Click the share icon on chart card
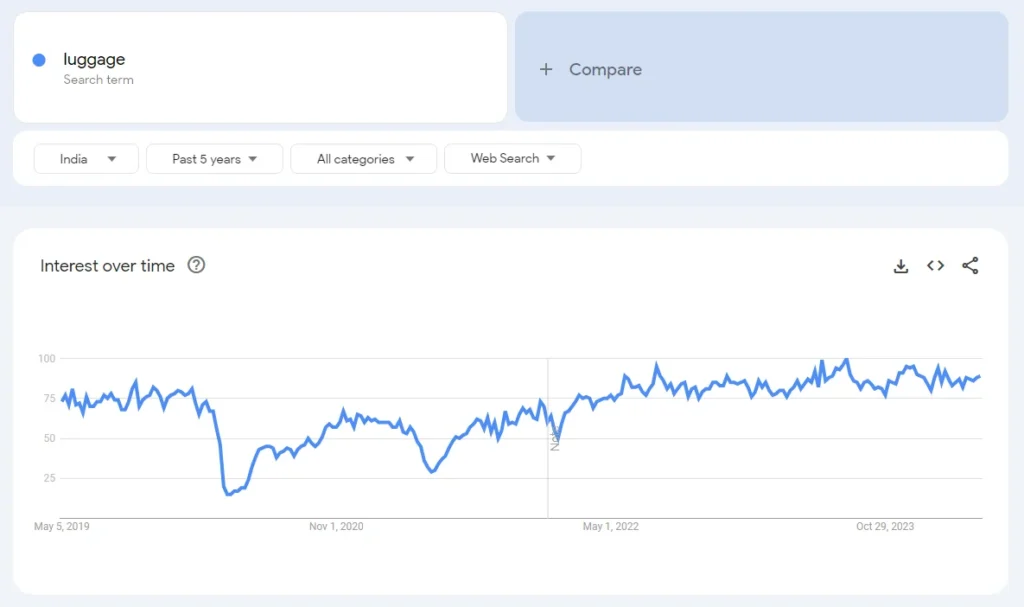Viewport: 1024px width, 607px height. coord(970,266)
